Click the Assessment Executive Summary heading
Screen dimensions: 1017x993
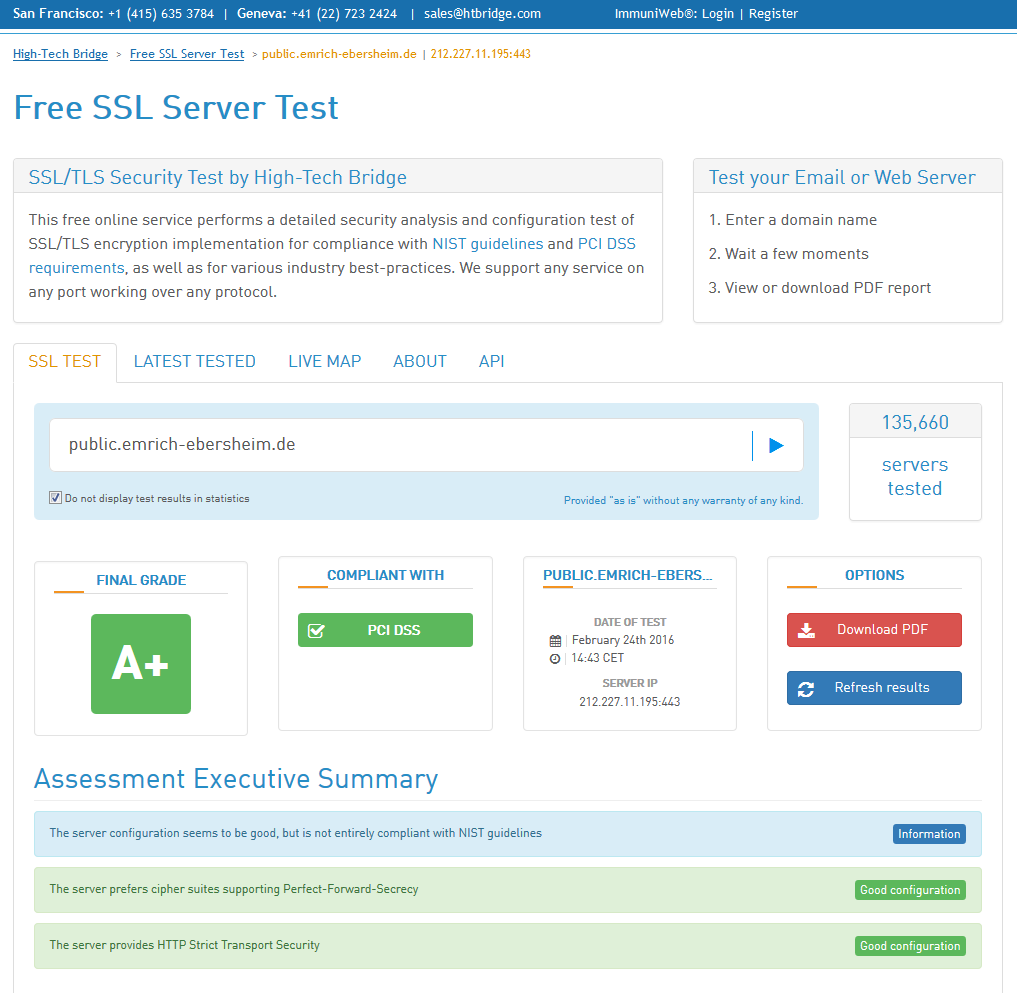(236, 778)
